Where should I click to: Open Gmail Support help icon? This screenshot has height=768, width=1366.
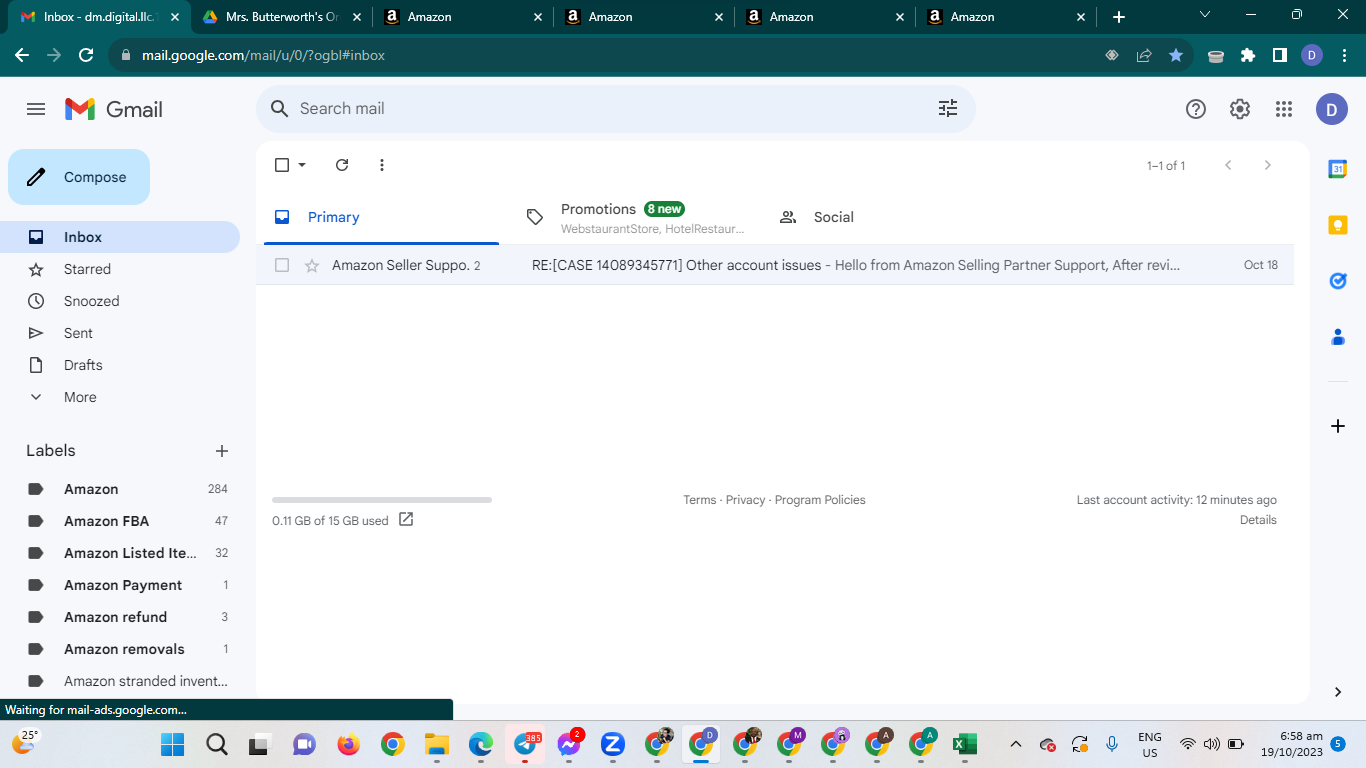coord(1196,109)
